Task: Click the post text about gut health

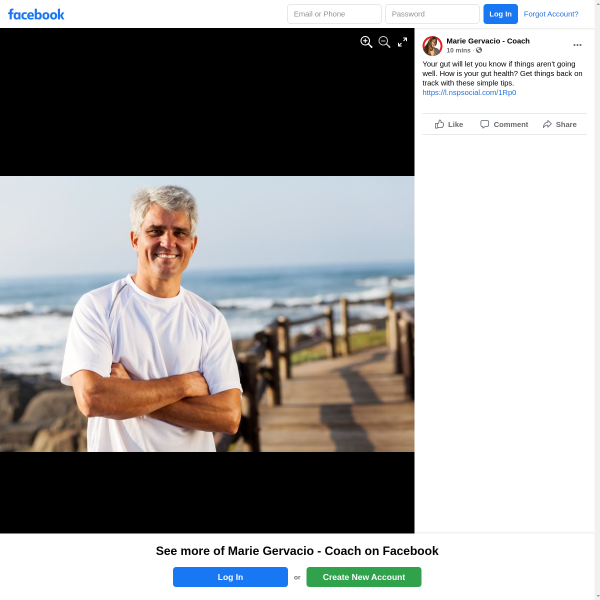Action: pyautogui.click(x=502, y=73)
